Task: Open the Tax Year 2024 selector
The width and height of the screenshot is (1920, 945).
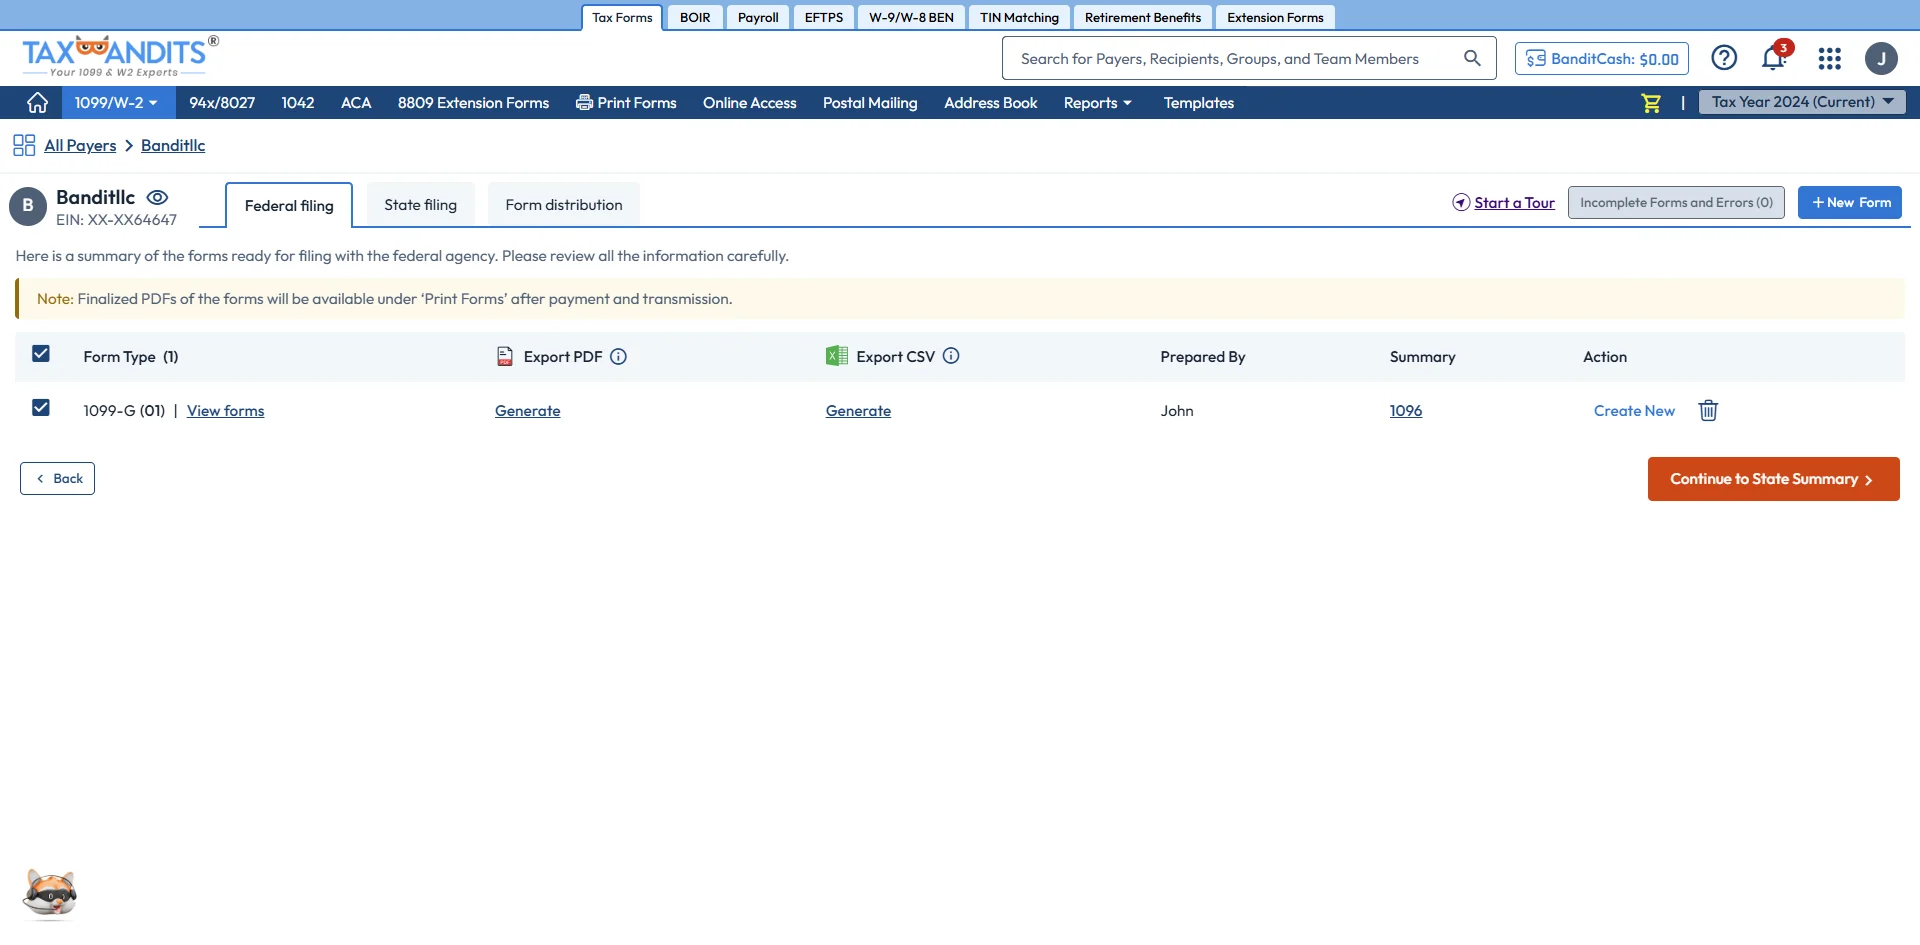Action: tap(1802, 102)
